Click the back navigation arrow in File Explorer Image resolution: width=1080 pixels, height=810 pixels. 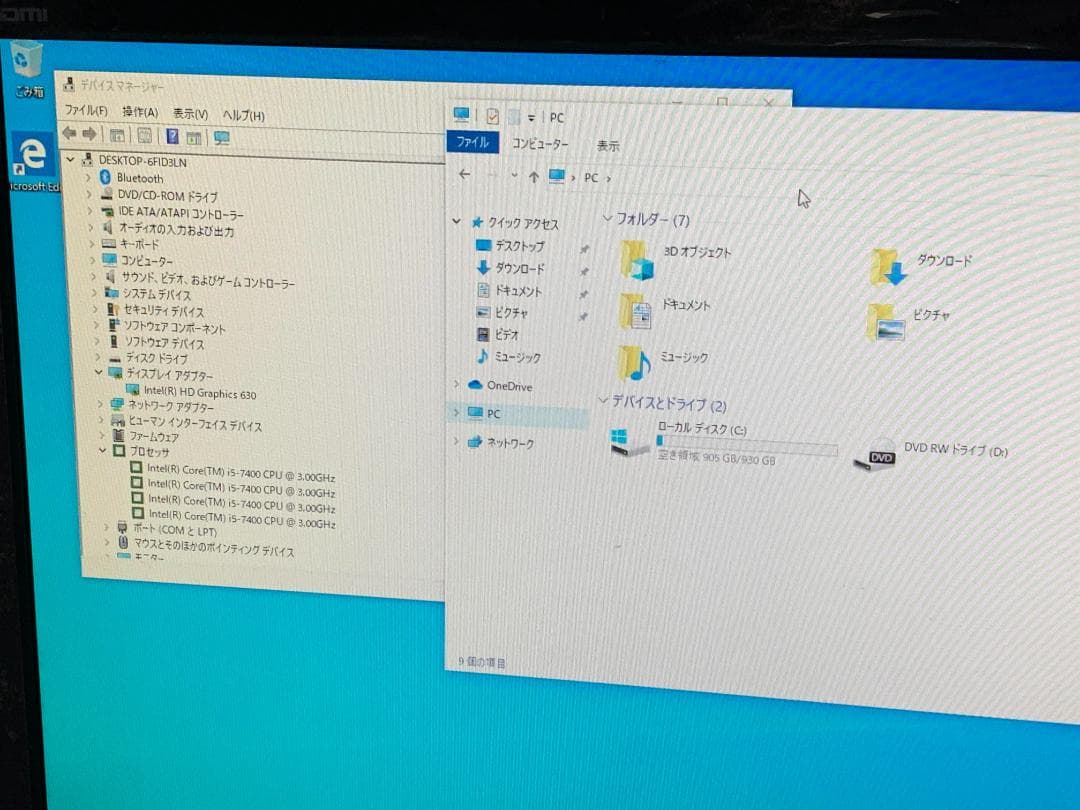click(x=464, y=177)
